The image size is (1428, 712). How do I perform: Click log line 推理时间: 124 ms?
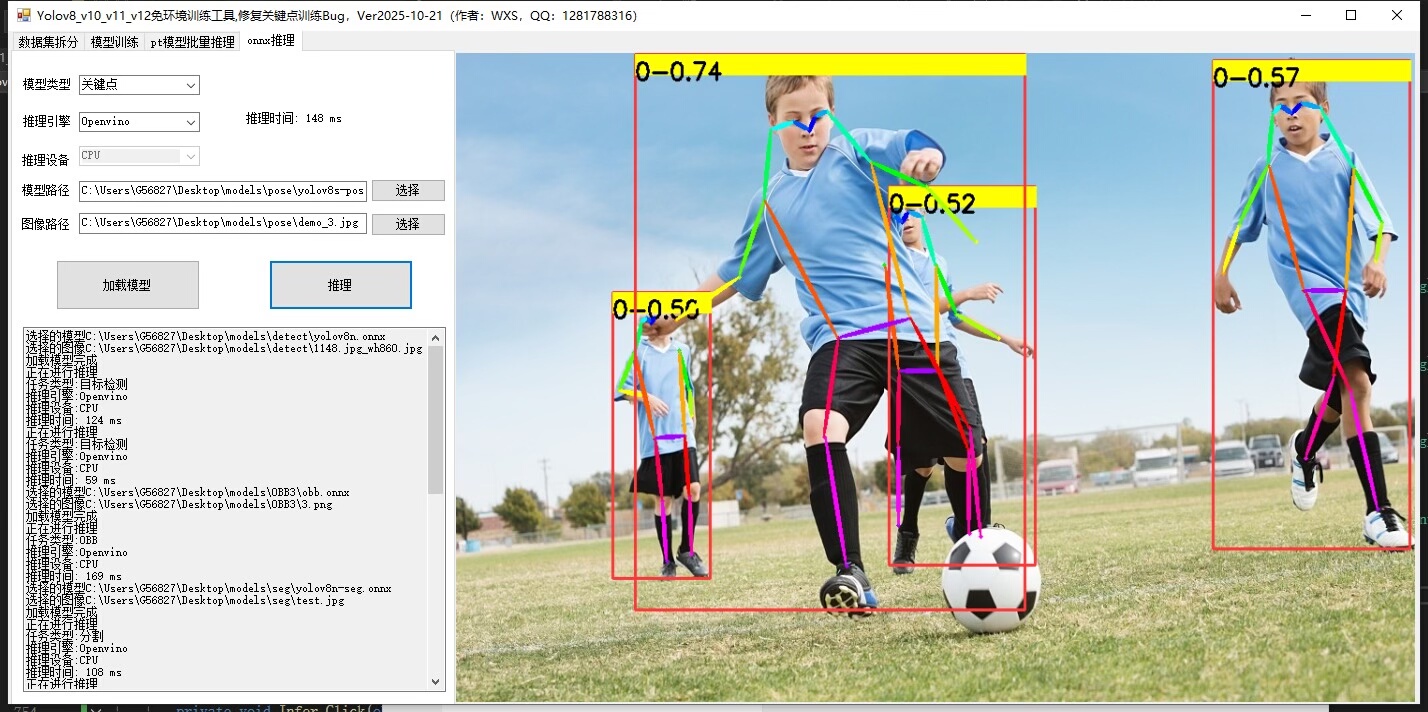pos(74,421)
